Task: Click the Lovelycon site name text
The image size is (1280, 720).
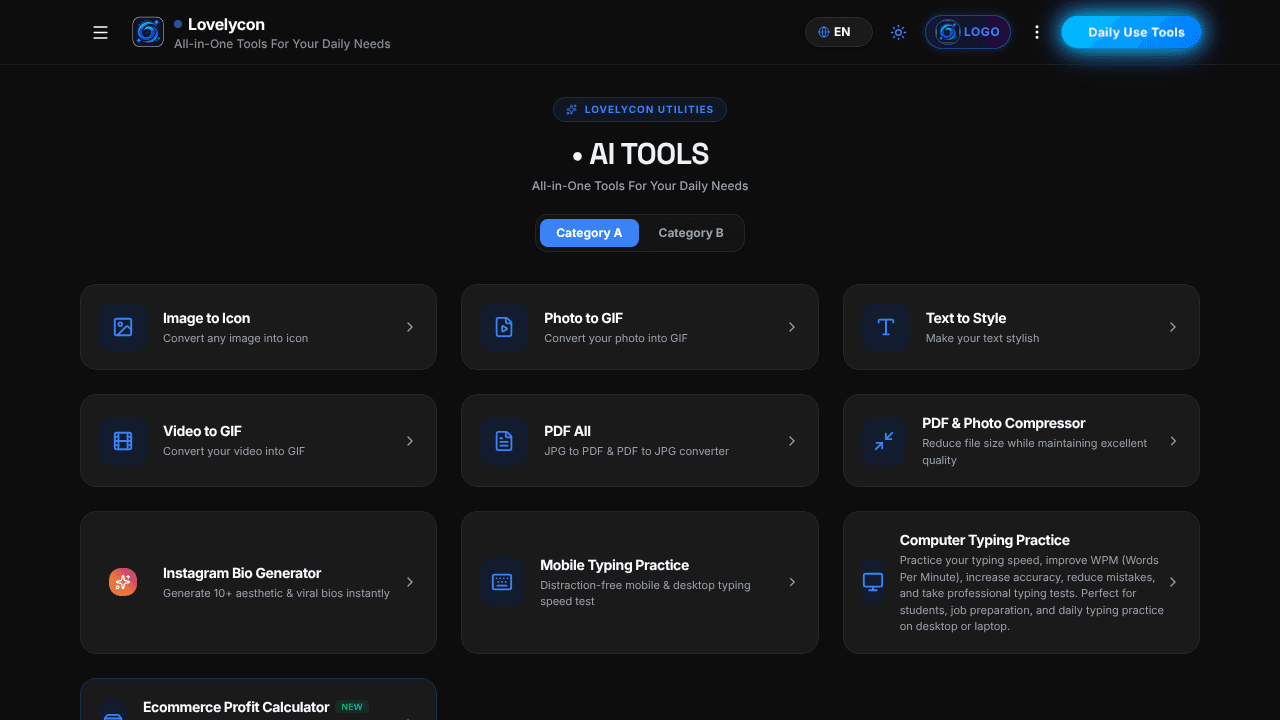Action: pyautogui.click(x=226, y=24)
